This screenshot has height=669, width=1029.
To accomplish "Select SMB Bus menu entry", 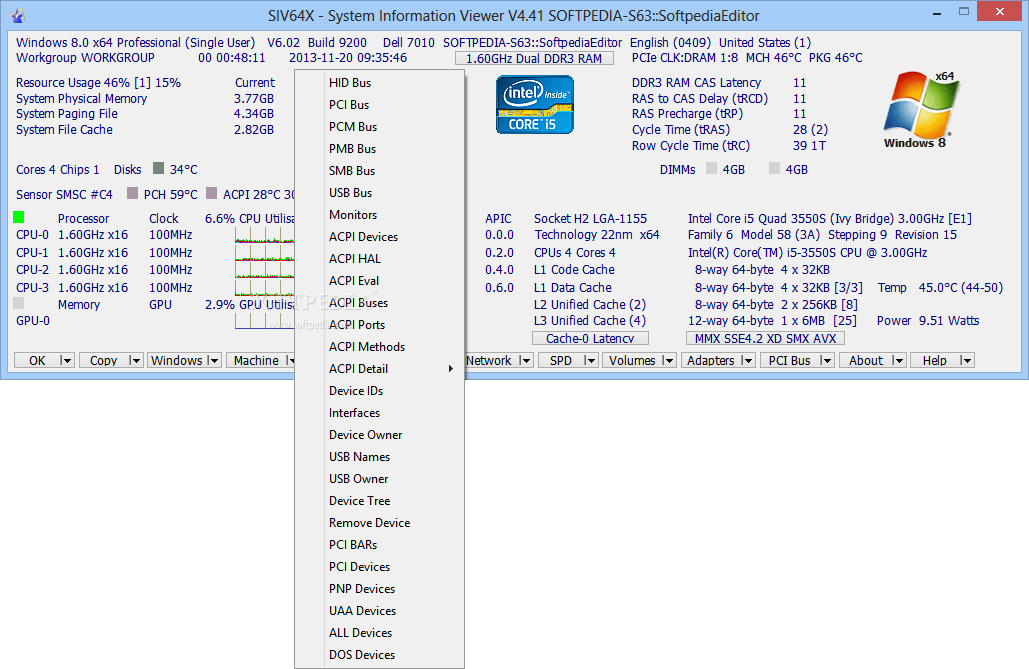I will 379,171.
